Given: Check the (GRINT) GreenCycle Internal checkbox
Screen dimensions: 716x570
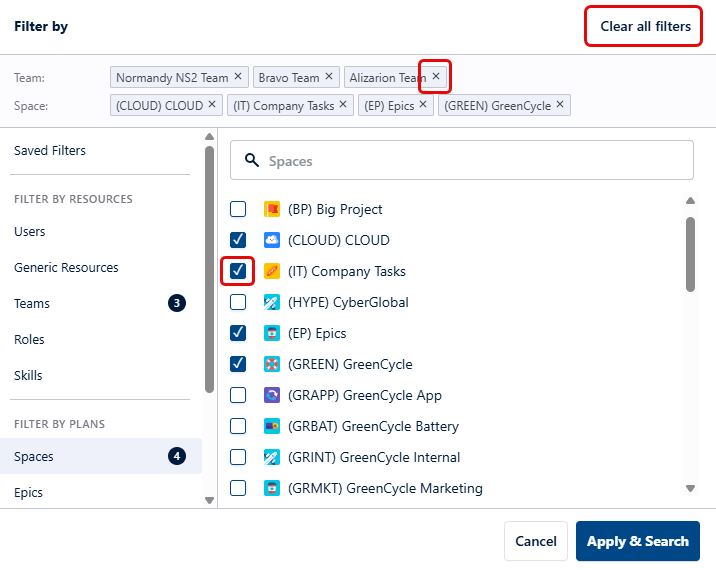Looking at the screenshot, I should click(x=238, y=457).
